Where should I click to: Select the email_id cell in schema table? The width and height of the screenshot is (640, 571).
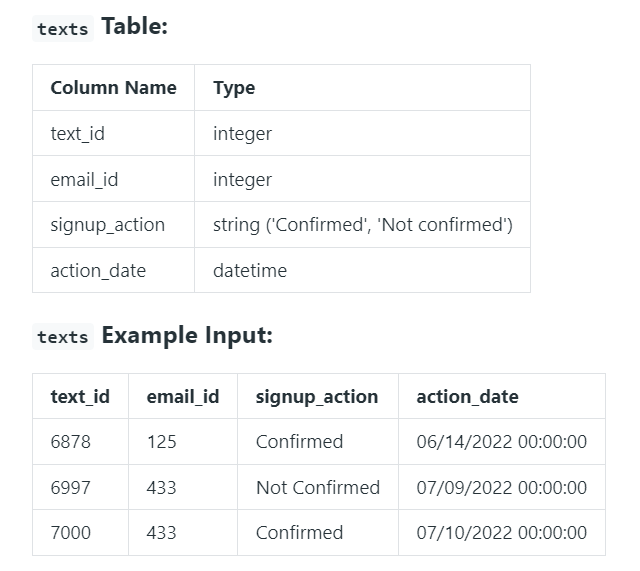(x=113, y=179)
